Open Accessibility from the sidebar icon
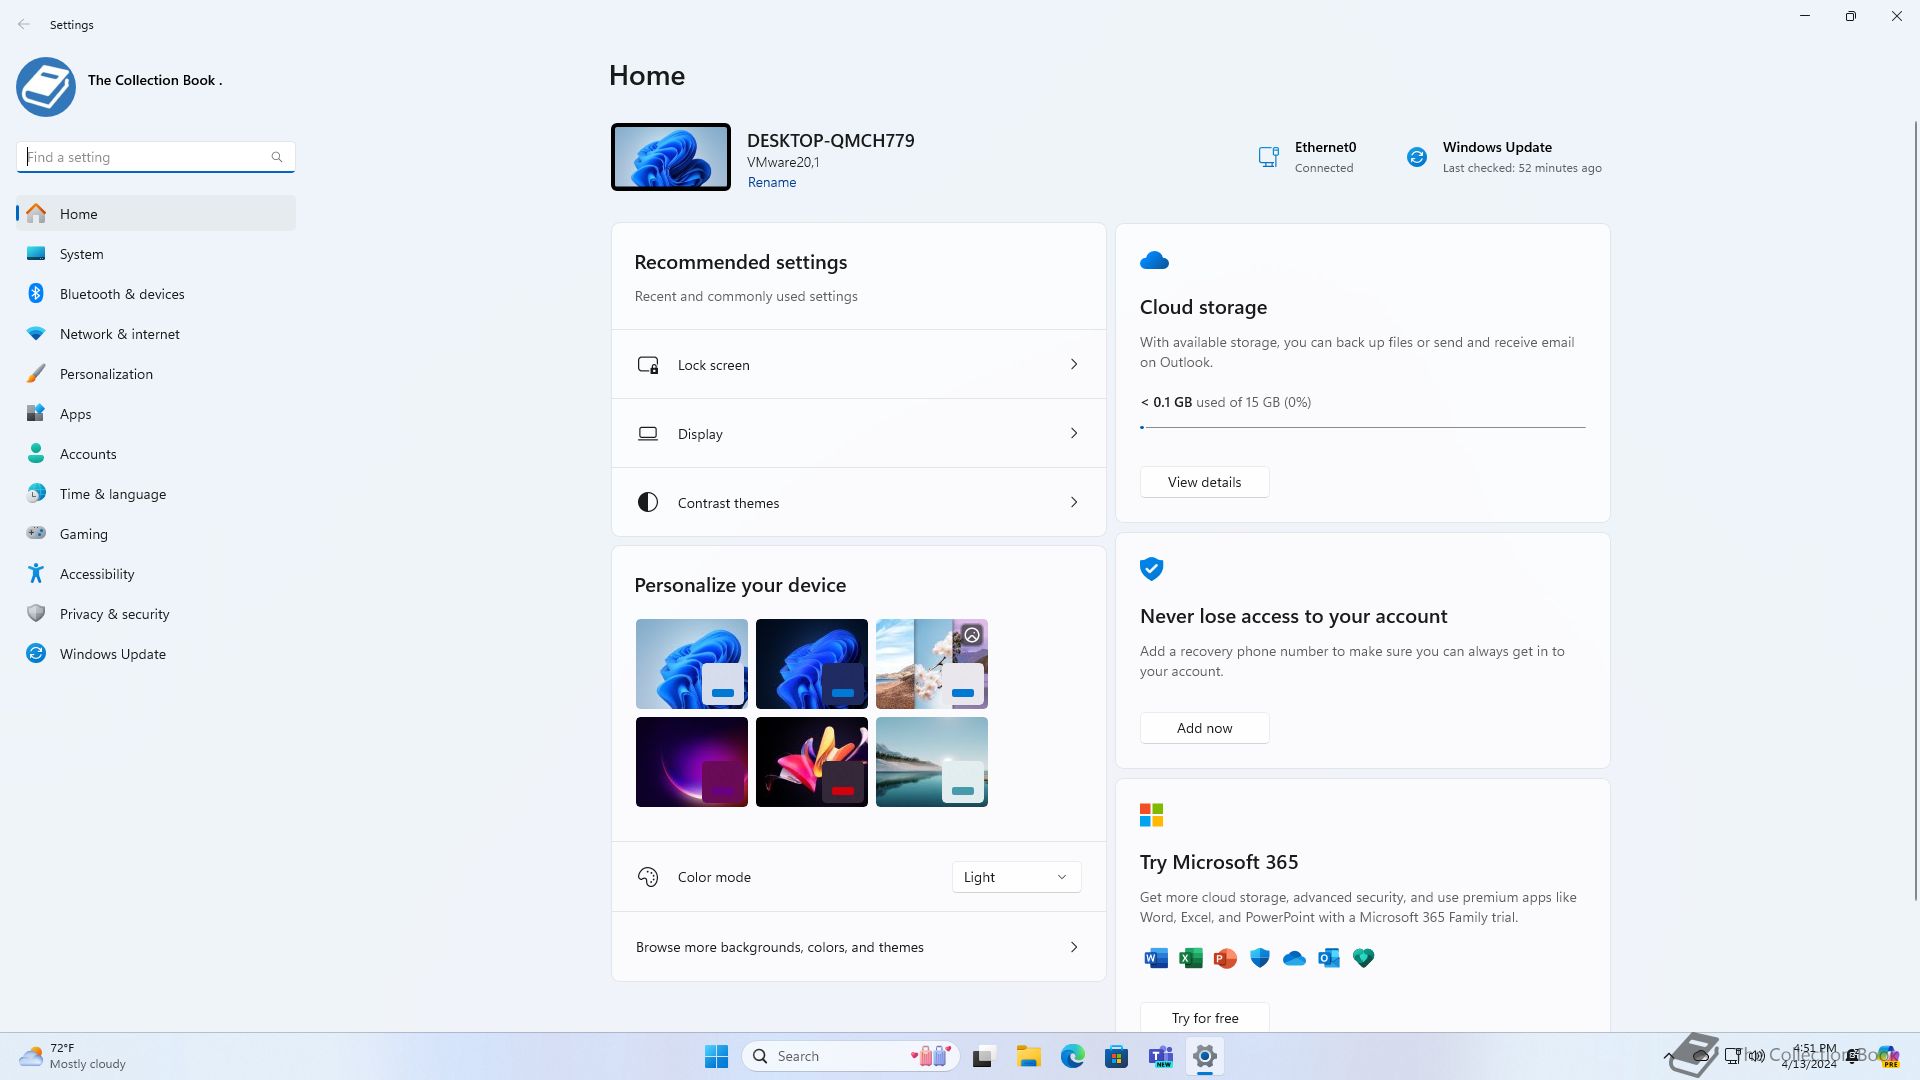Viewport: 1920px width, 1080px height. click(x=36, y=574)
